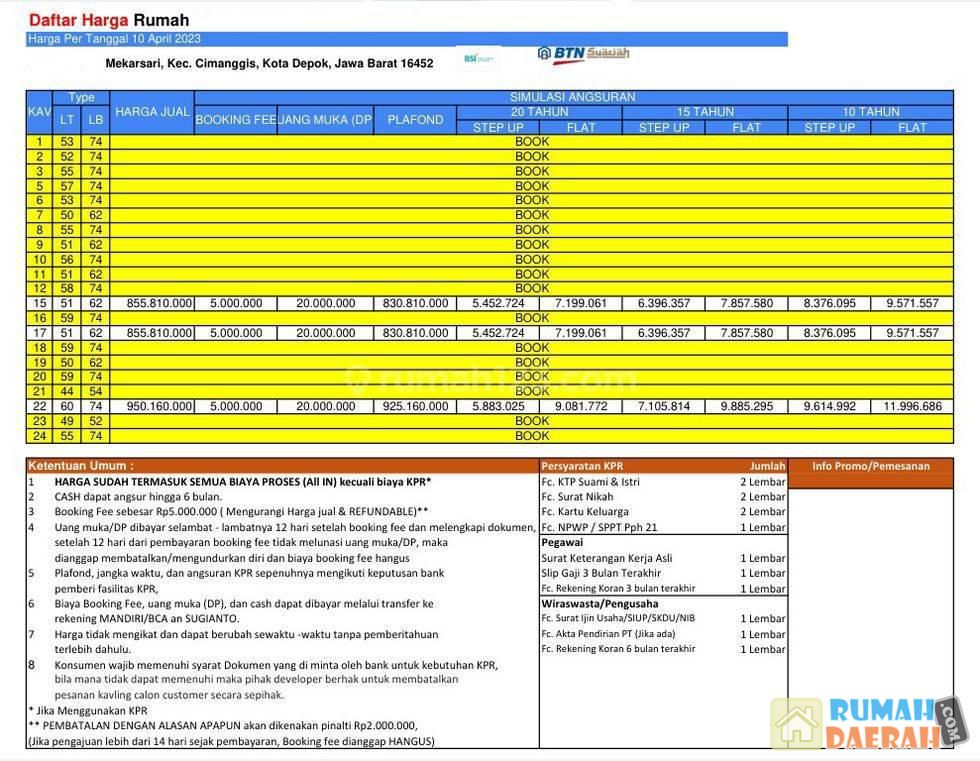This screenshot has width=980, height=761.
Task: Click the BTN Syariah logo
Action: click(583, 54)
